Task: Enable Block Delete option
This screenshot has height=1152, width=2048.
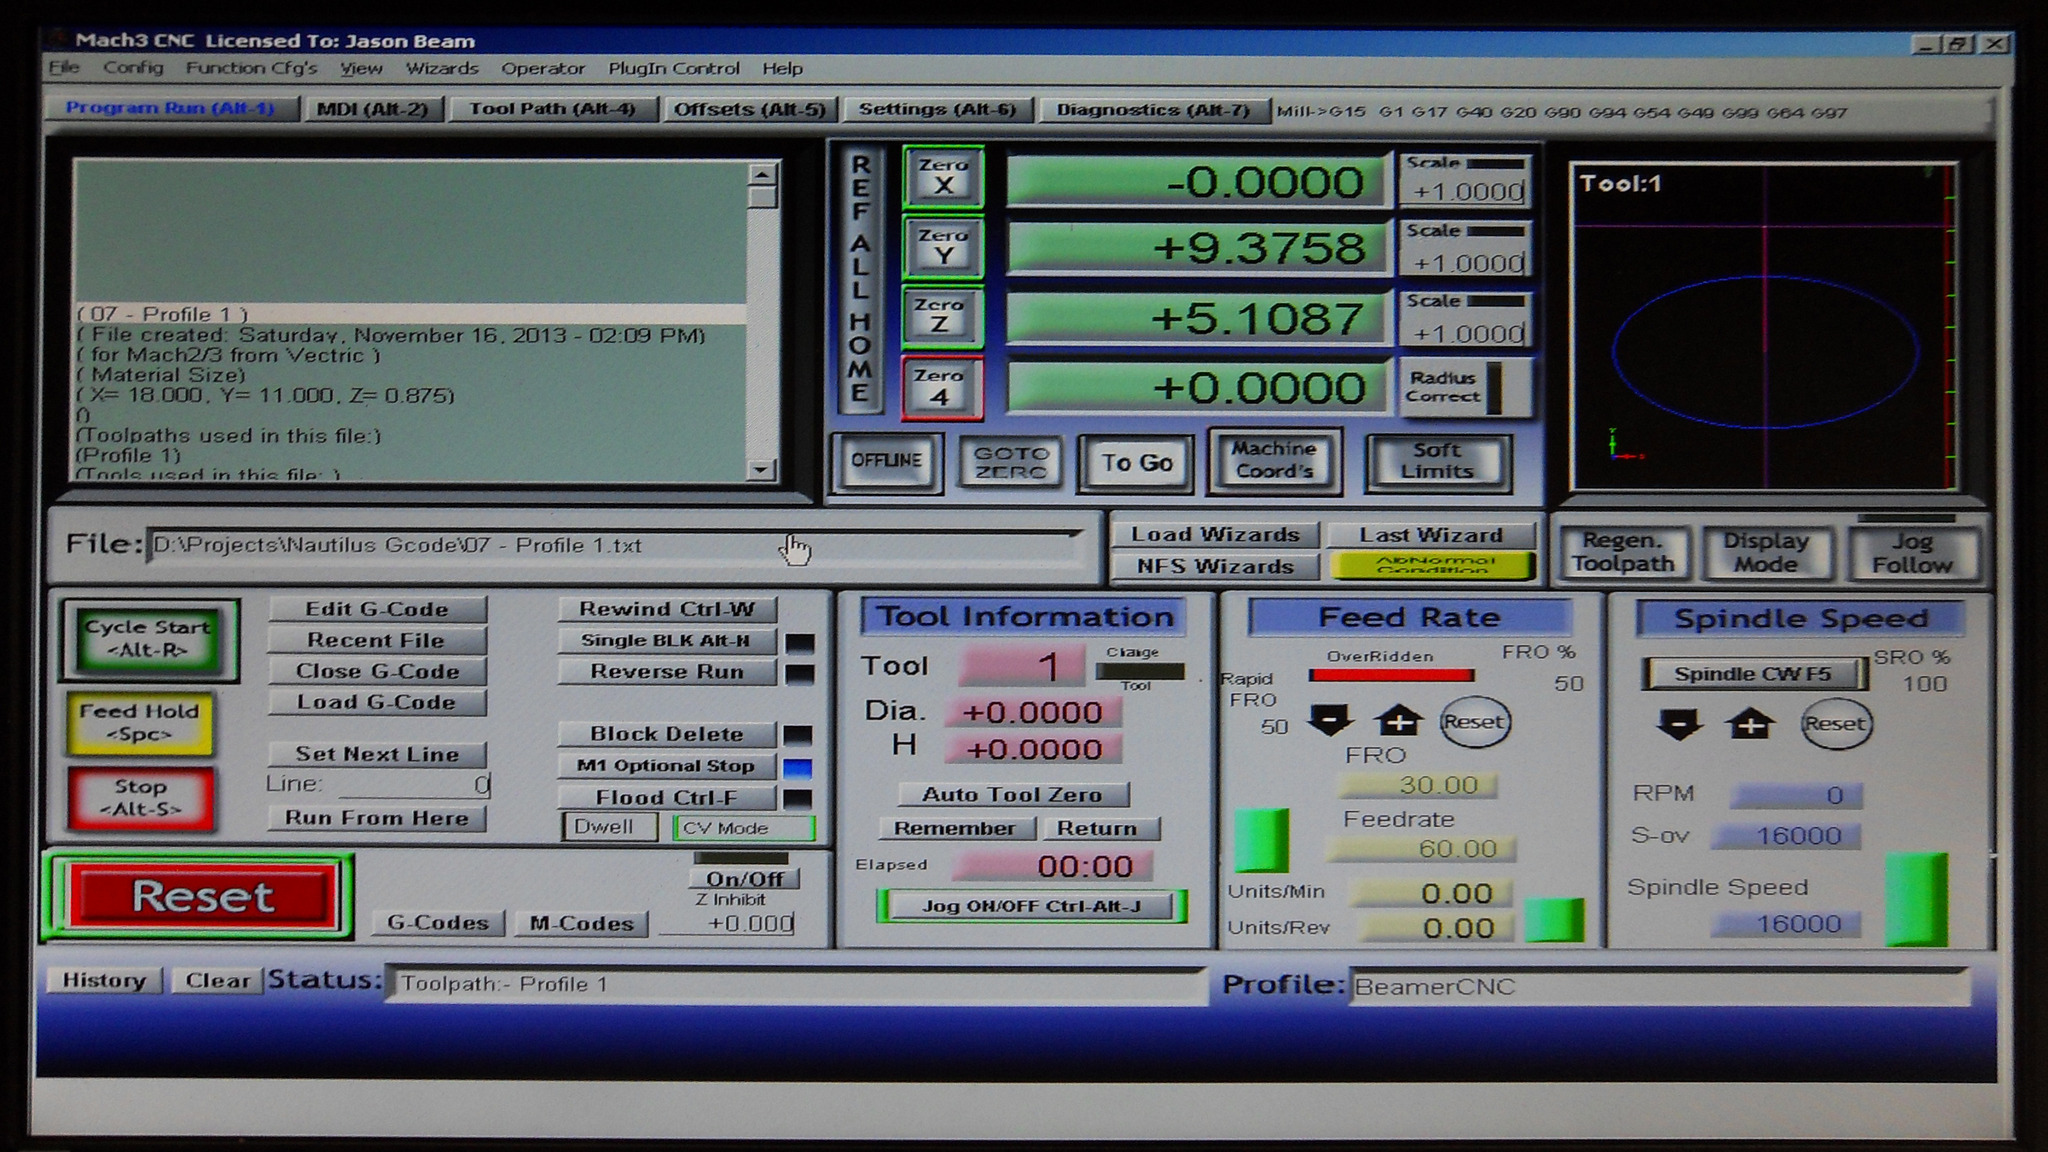Action: [x=666, y=734]
